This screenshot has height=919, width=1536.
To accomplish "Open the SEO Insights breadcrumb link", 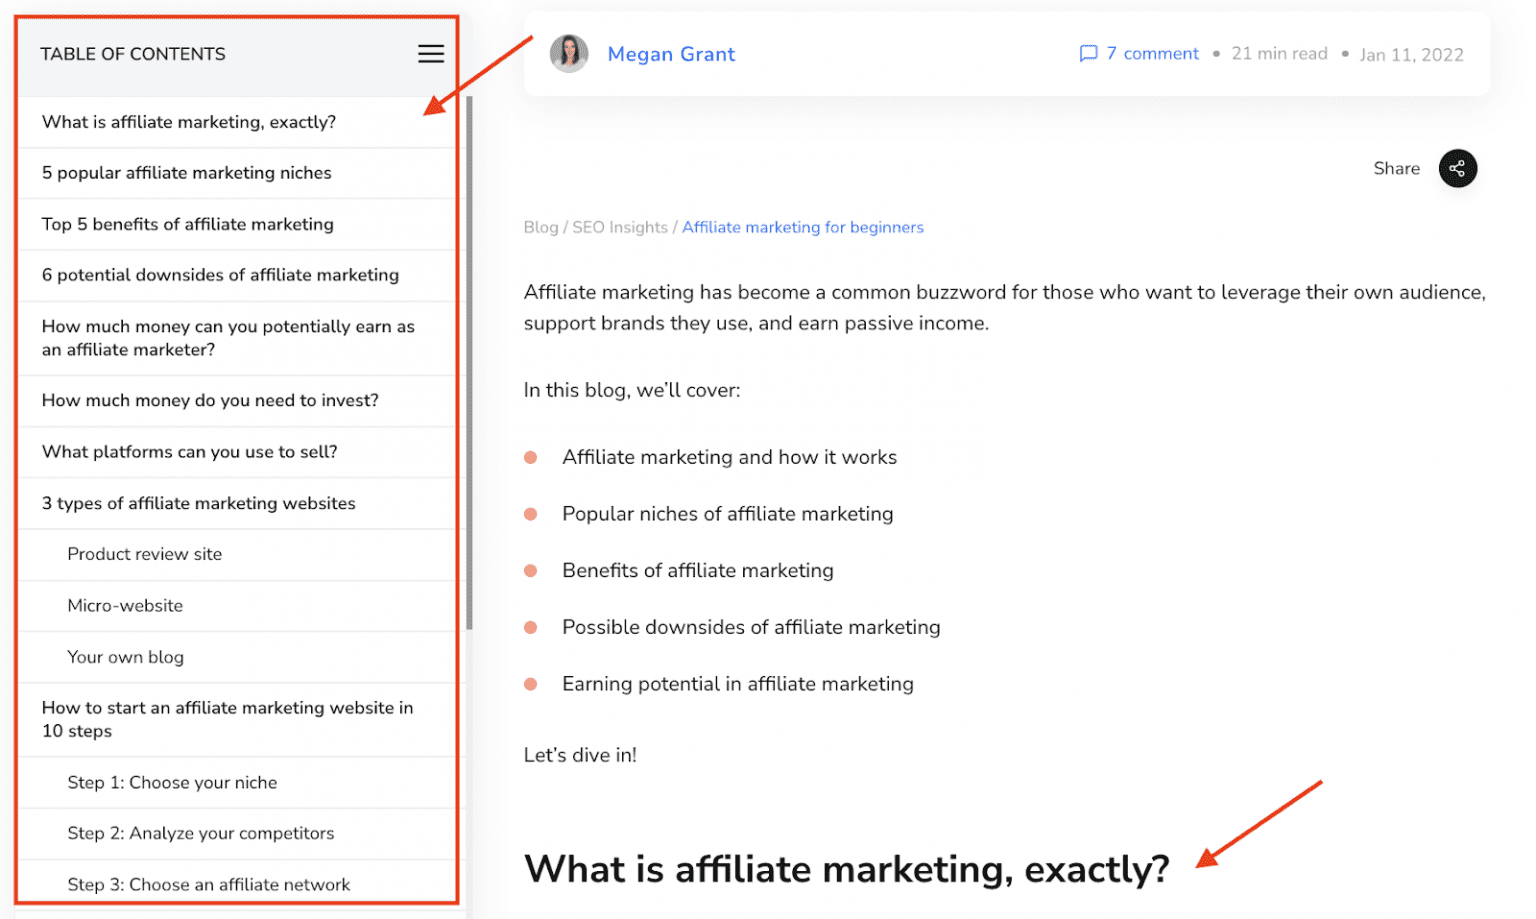I will [620, 227].
